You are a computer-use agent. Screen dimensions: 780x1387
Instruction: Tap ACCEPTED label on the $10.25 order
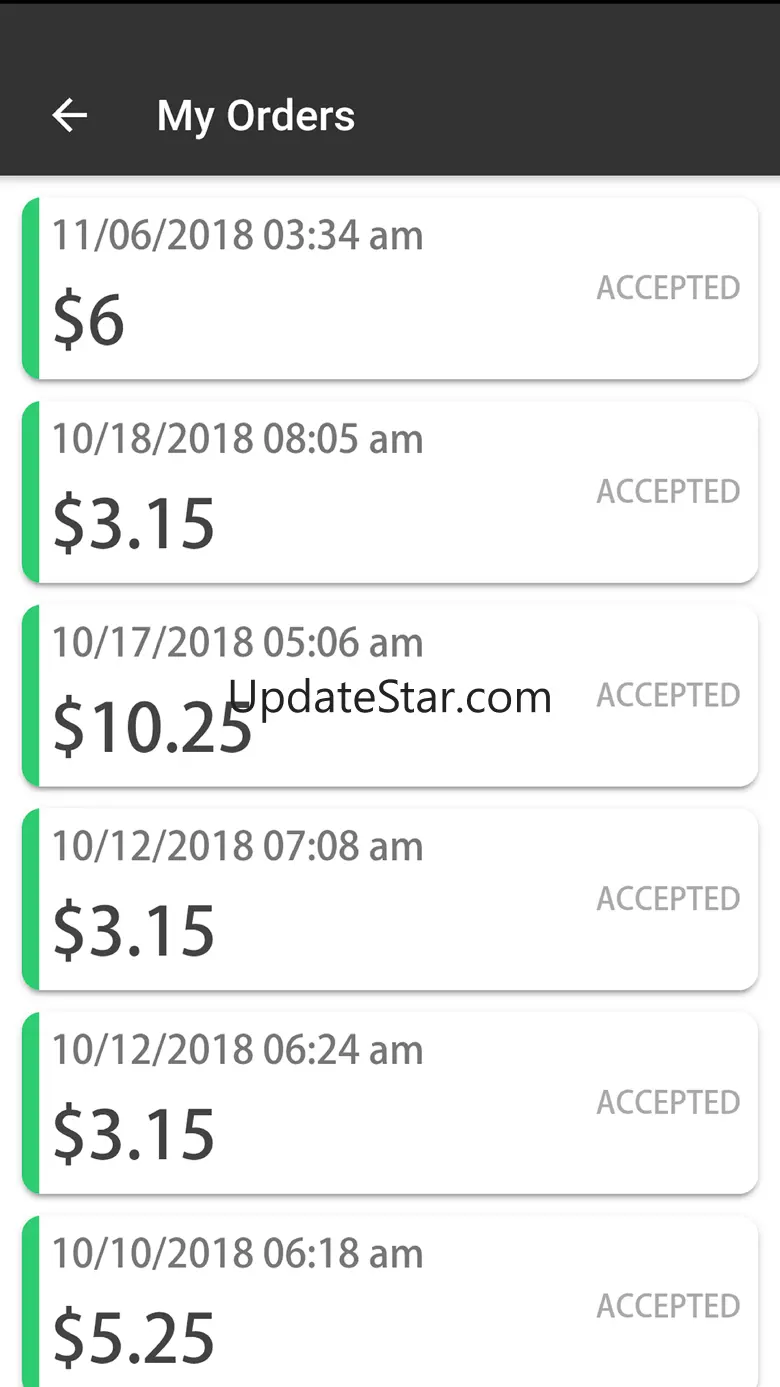point(668,695)
